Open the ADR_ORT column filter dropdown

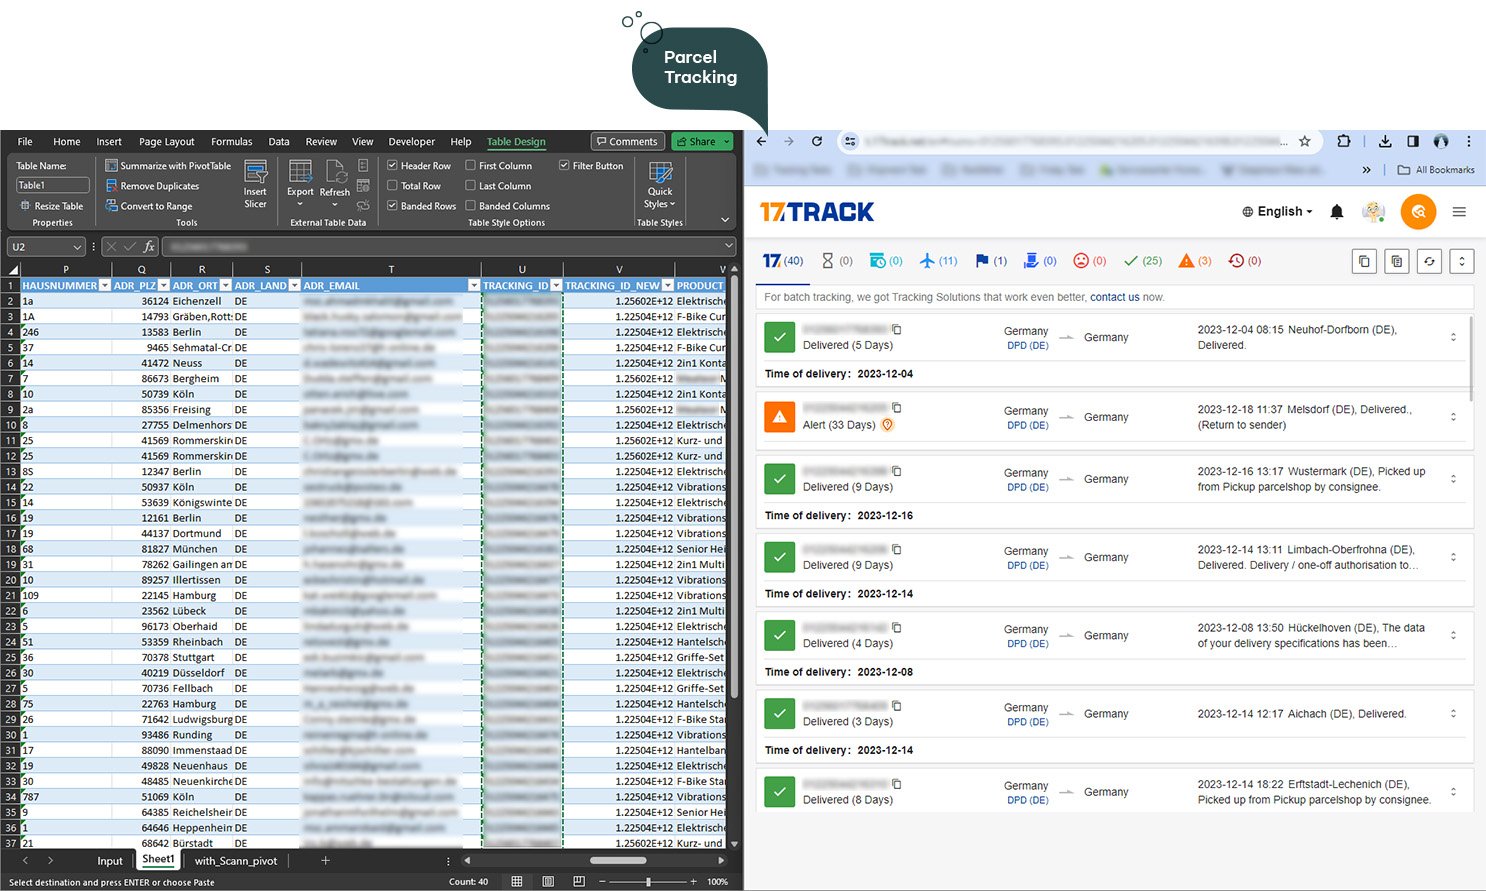coord(225,286)
